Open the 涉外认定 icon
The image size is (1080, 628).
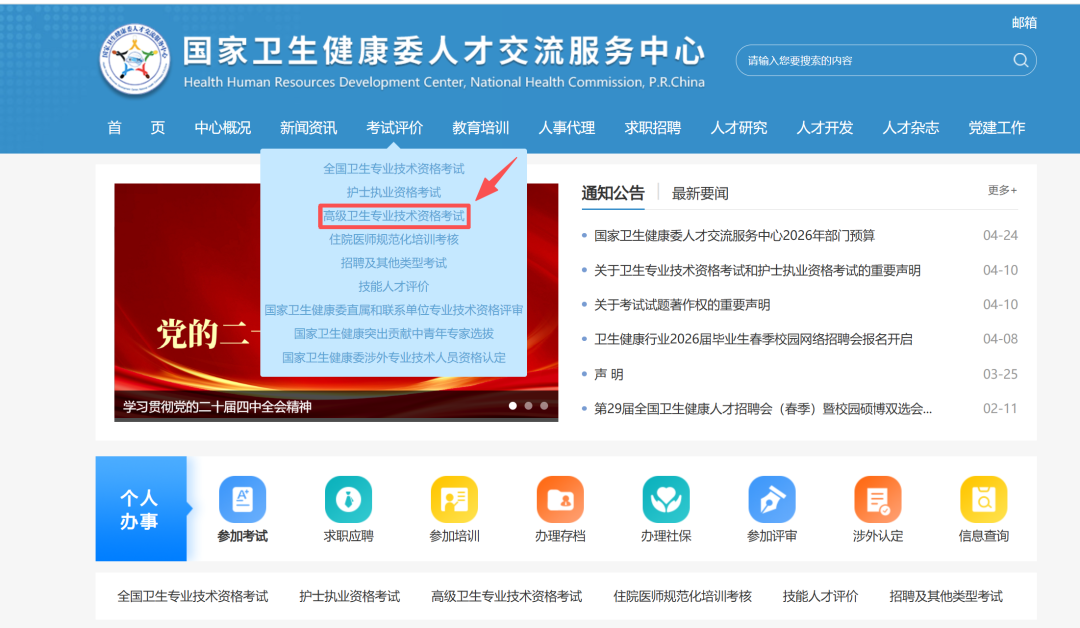click(878, 499)
